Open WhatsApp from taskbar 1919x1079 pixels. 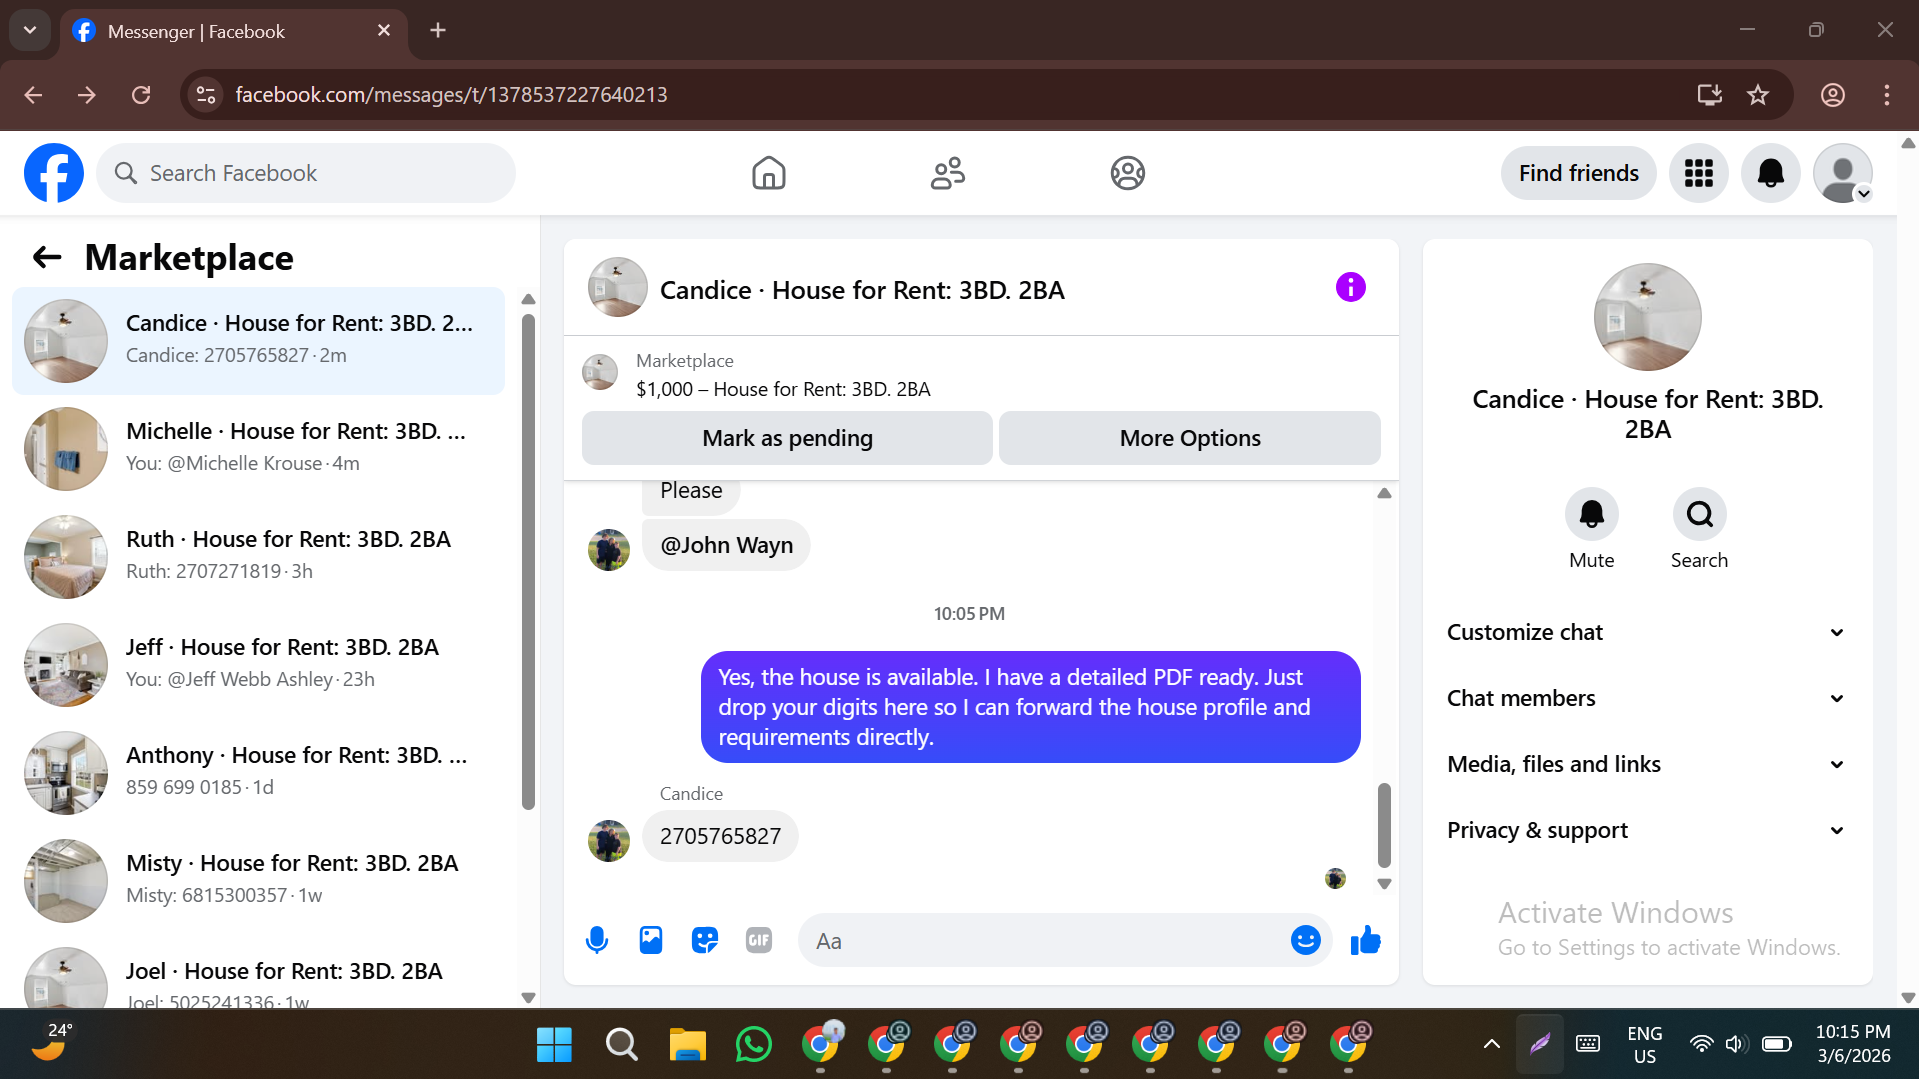753,1044
